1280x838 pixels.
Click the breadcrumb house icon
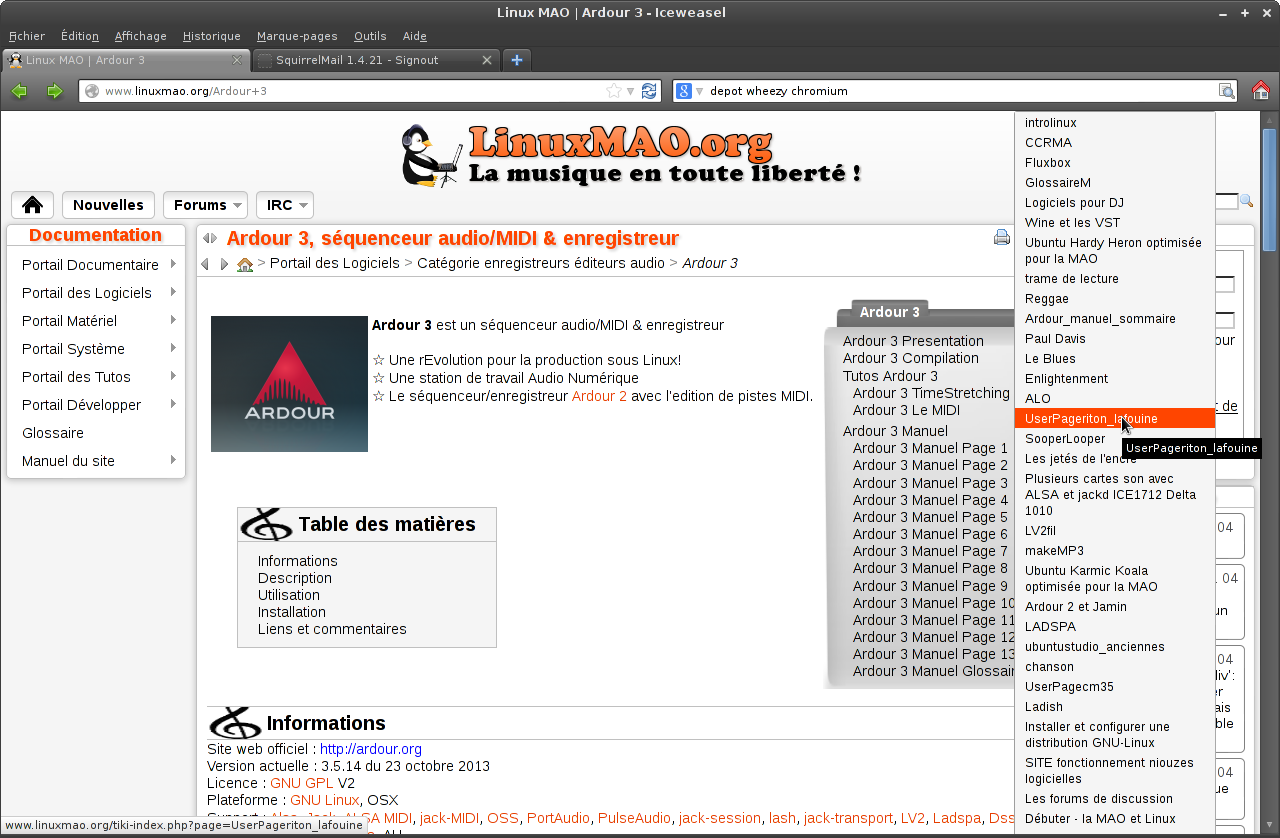click(x=245, y=264)
